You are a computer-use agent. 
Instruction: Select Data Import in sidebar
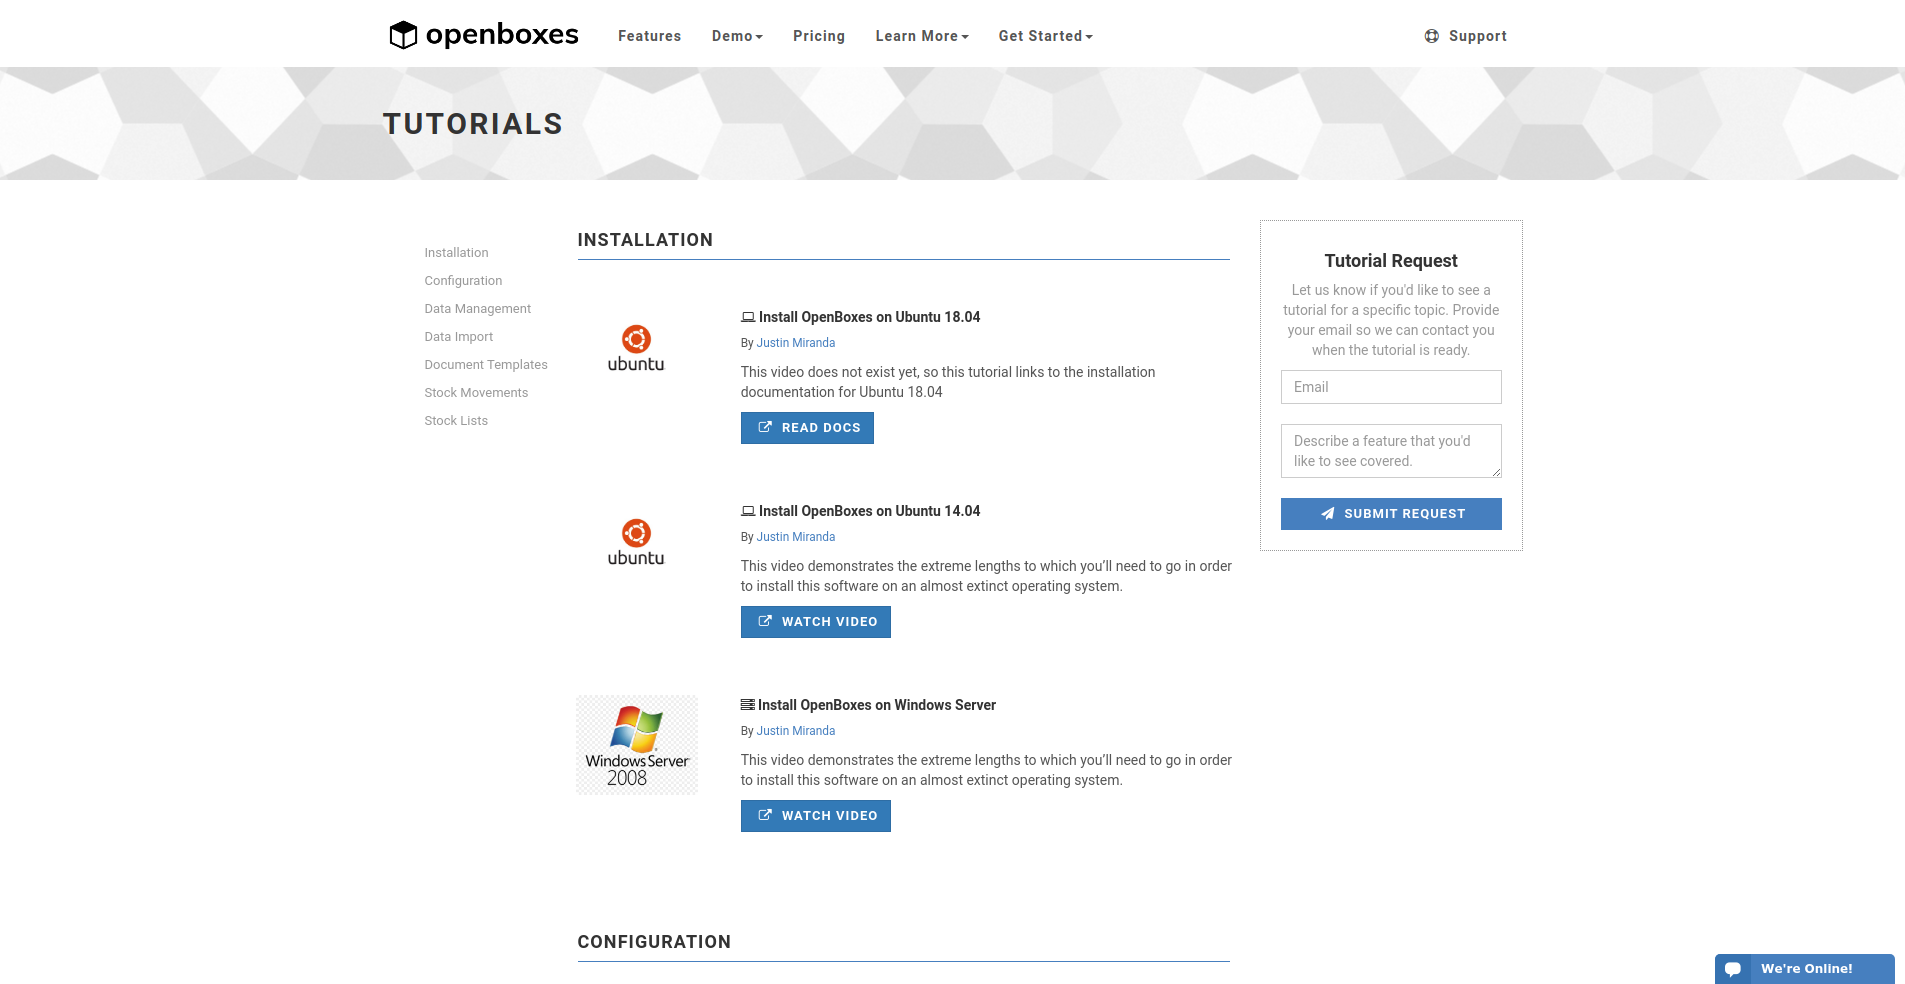[x=459, y=337]
